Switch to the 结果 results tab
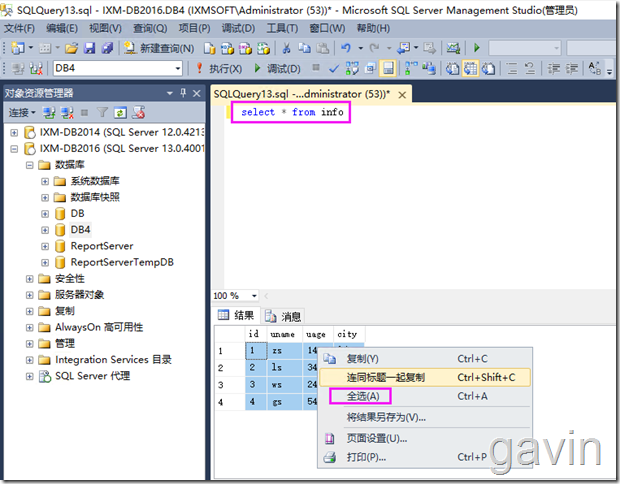This screenshot has height=484, width=620. (x=236, y=315)
